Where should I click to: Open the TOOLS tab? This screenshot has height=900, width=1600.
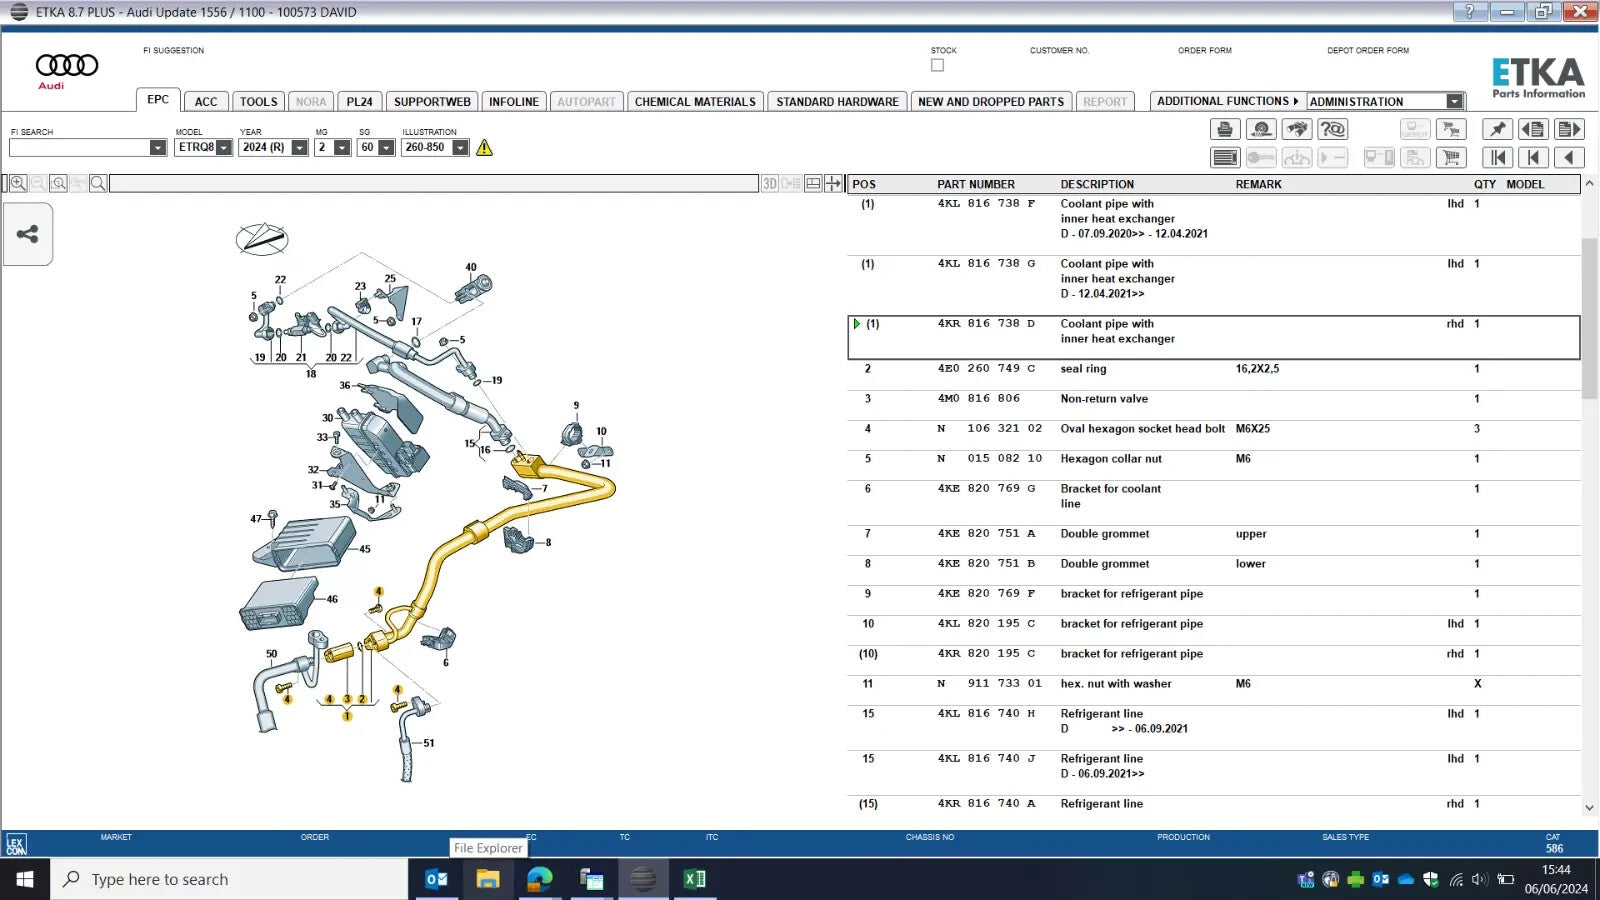(x=258, y=101)
